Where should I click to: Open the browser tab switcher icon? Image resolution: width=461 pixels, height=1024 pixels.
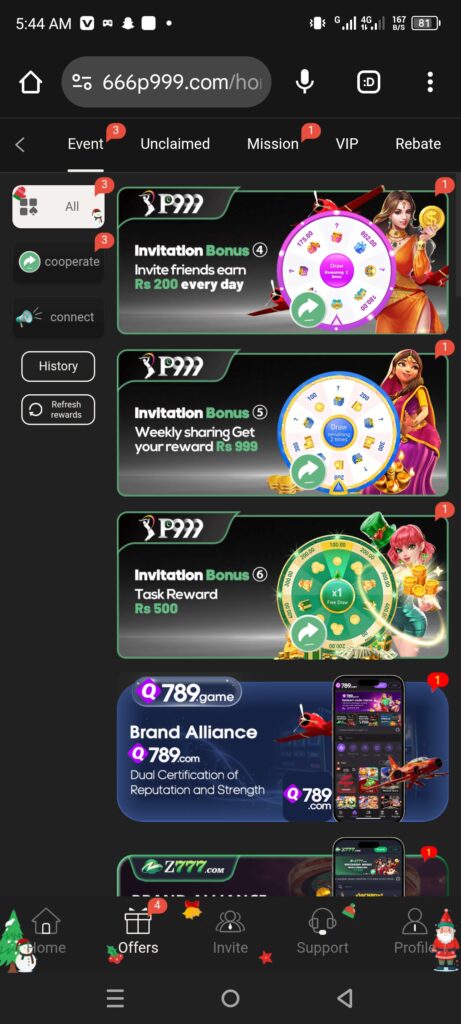[369, 82]
